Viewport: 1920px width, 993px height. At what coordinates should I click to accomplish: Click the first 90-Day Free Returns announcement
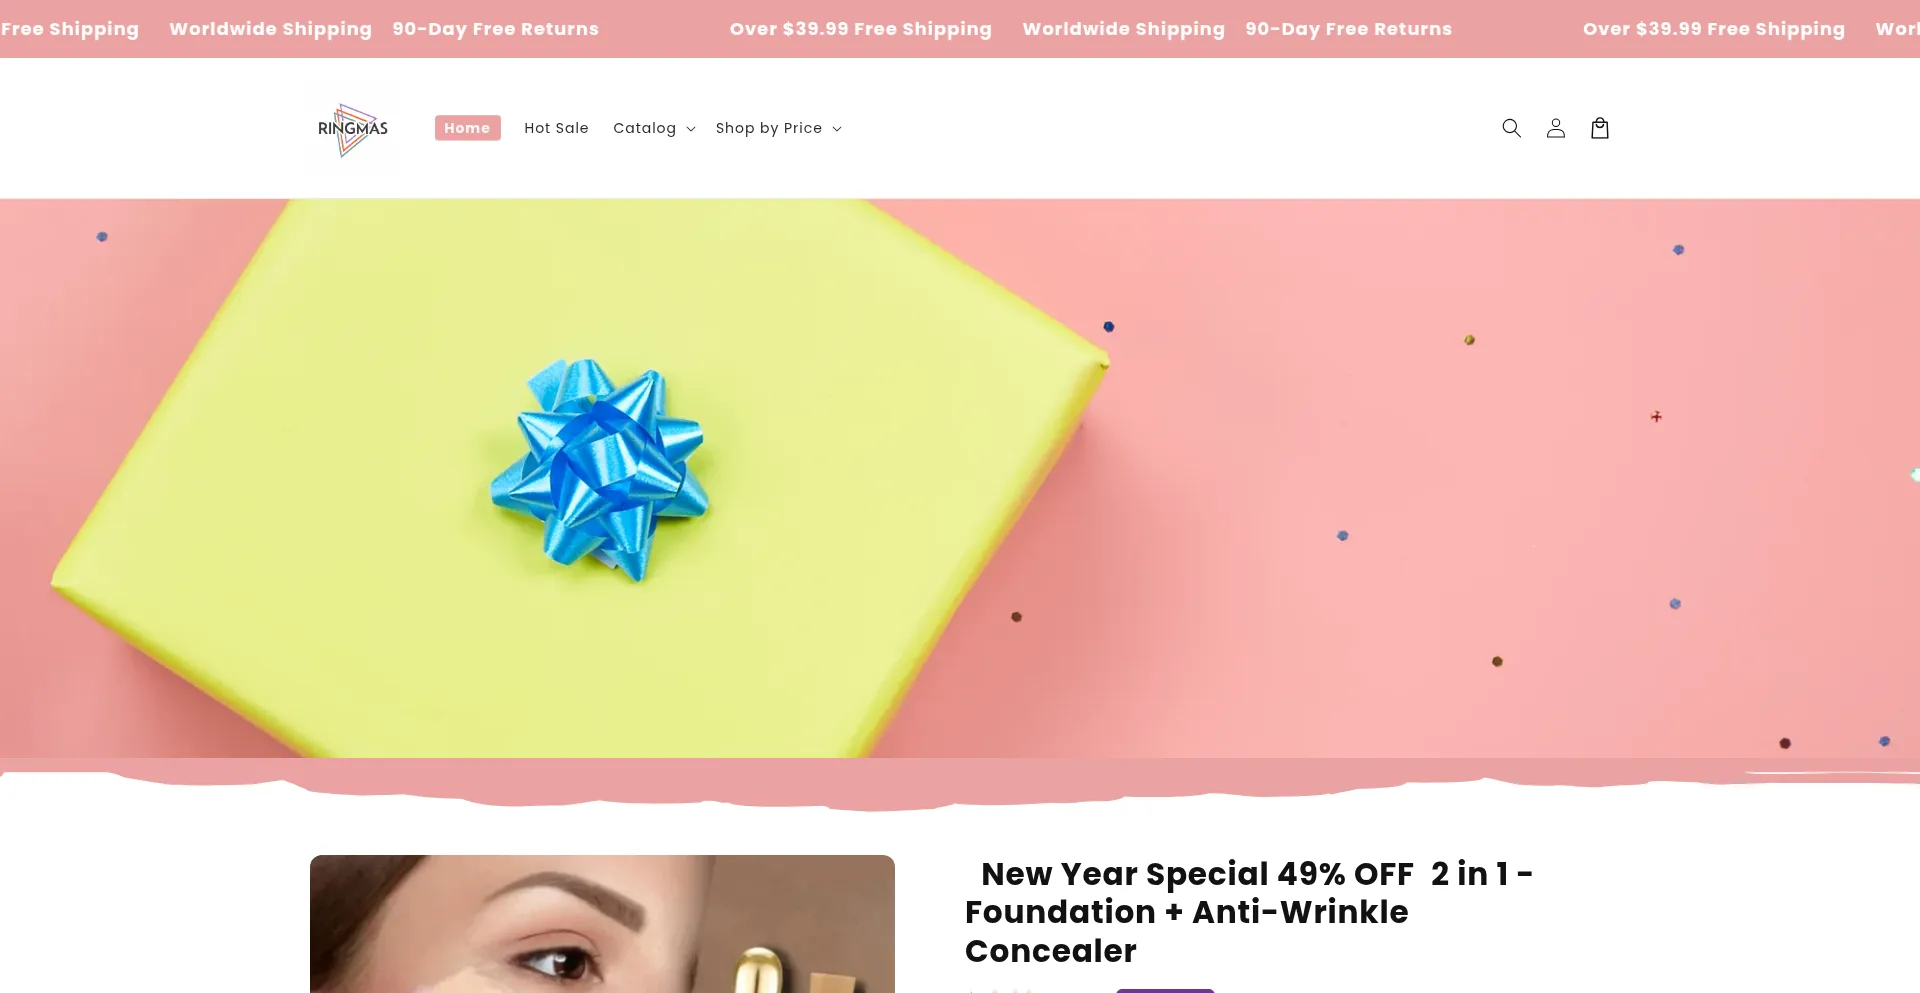[x=495, y=29]
